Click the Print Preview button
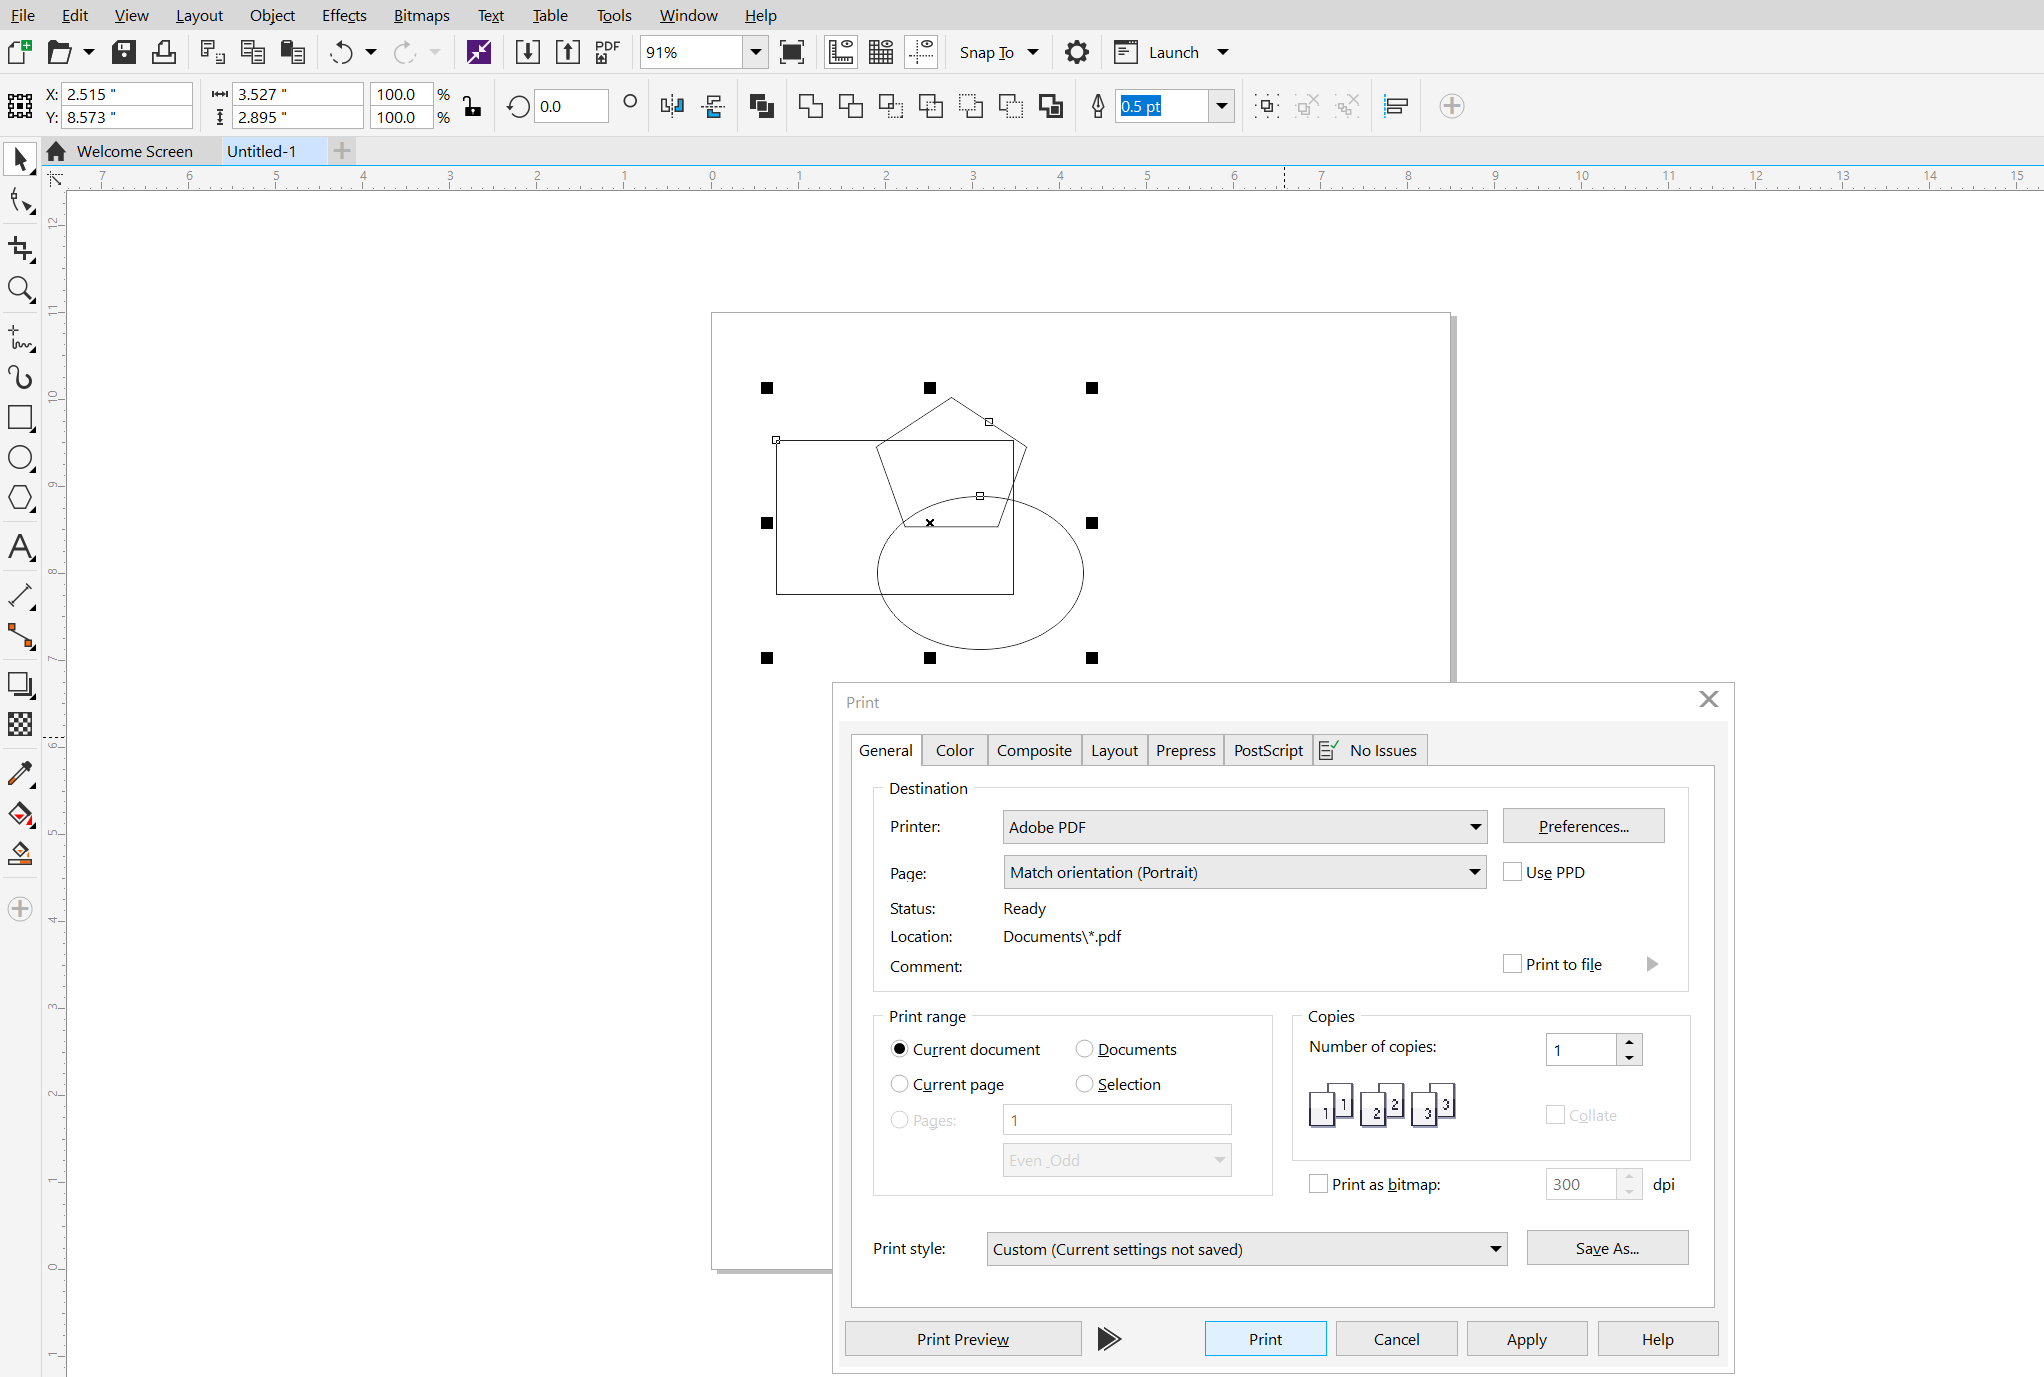2044x1377 pixels. point(962,1339)
